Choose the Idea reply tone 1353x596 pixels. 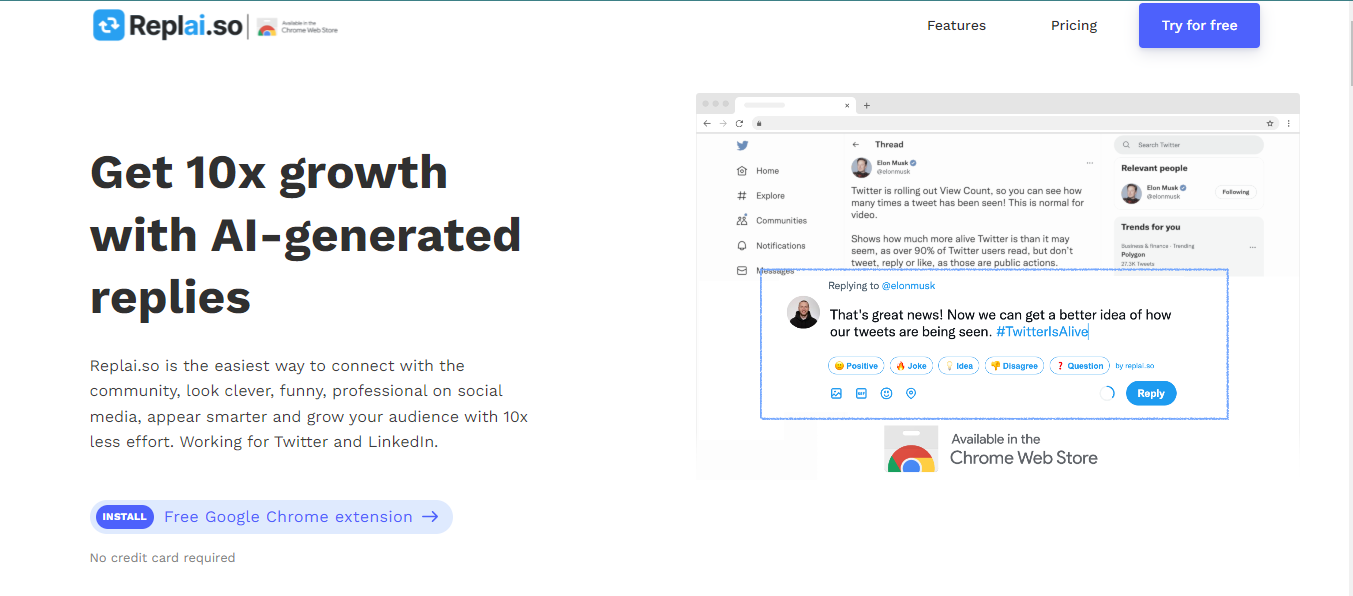[x=959, y=366]
